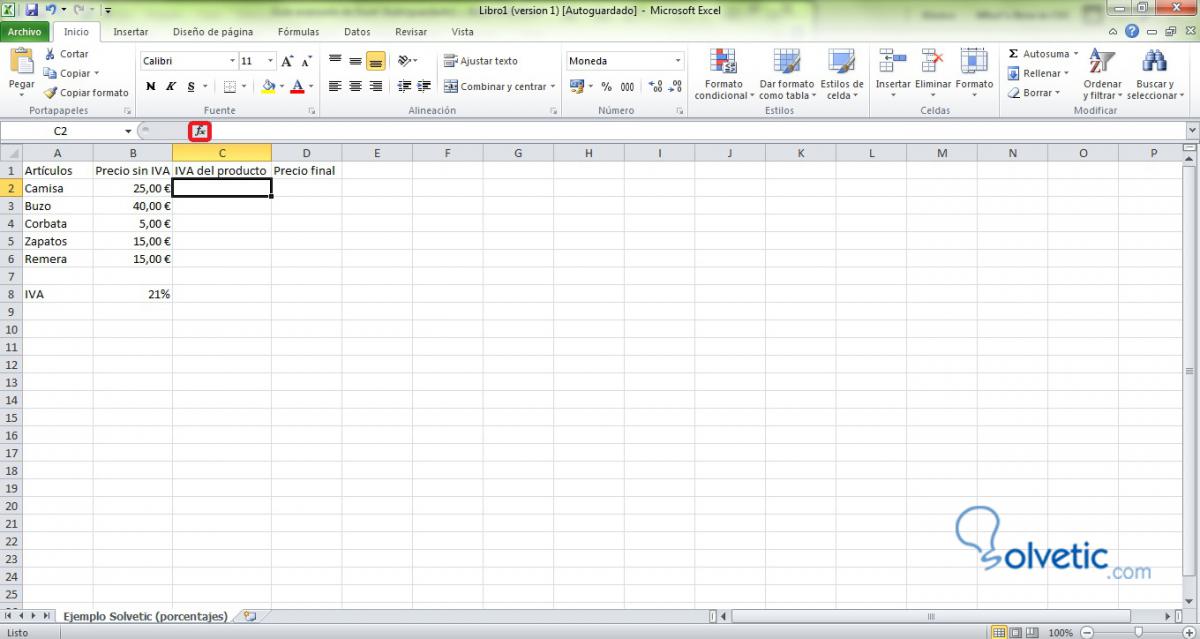Viewport: 1200px width, 639px height.
Task: Expand Fuente dialog launcher
Action: [311, 111]
